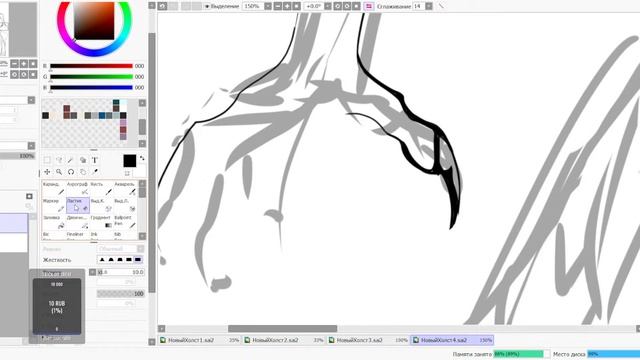Select the Eyedropper color picker tool

coord(95,172)
